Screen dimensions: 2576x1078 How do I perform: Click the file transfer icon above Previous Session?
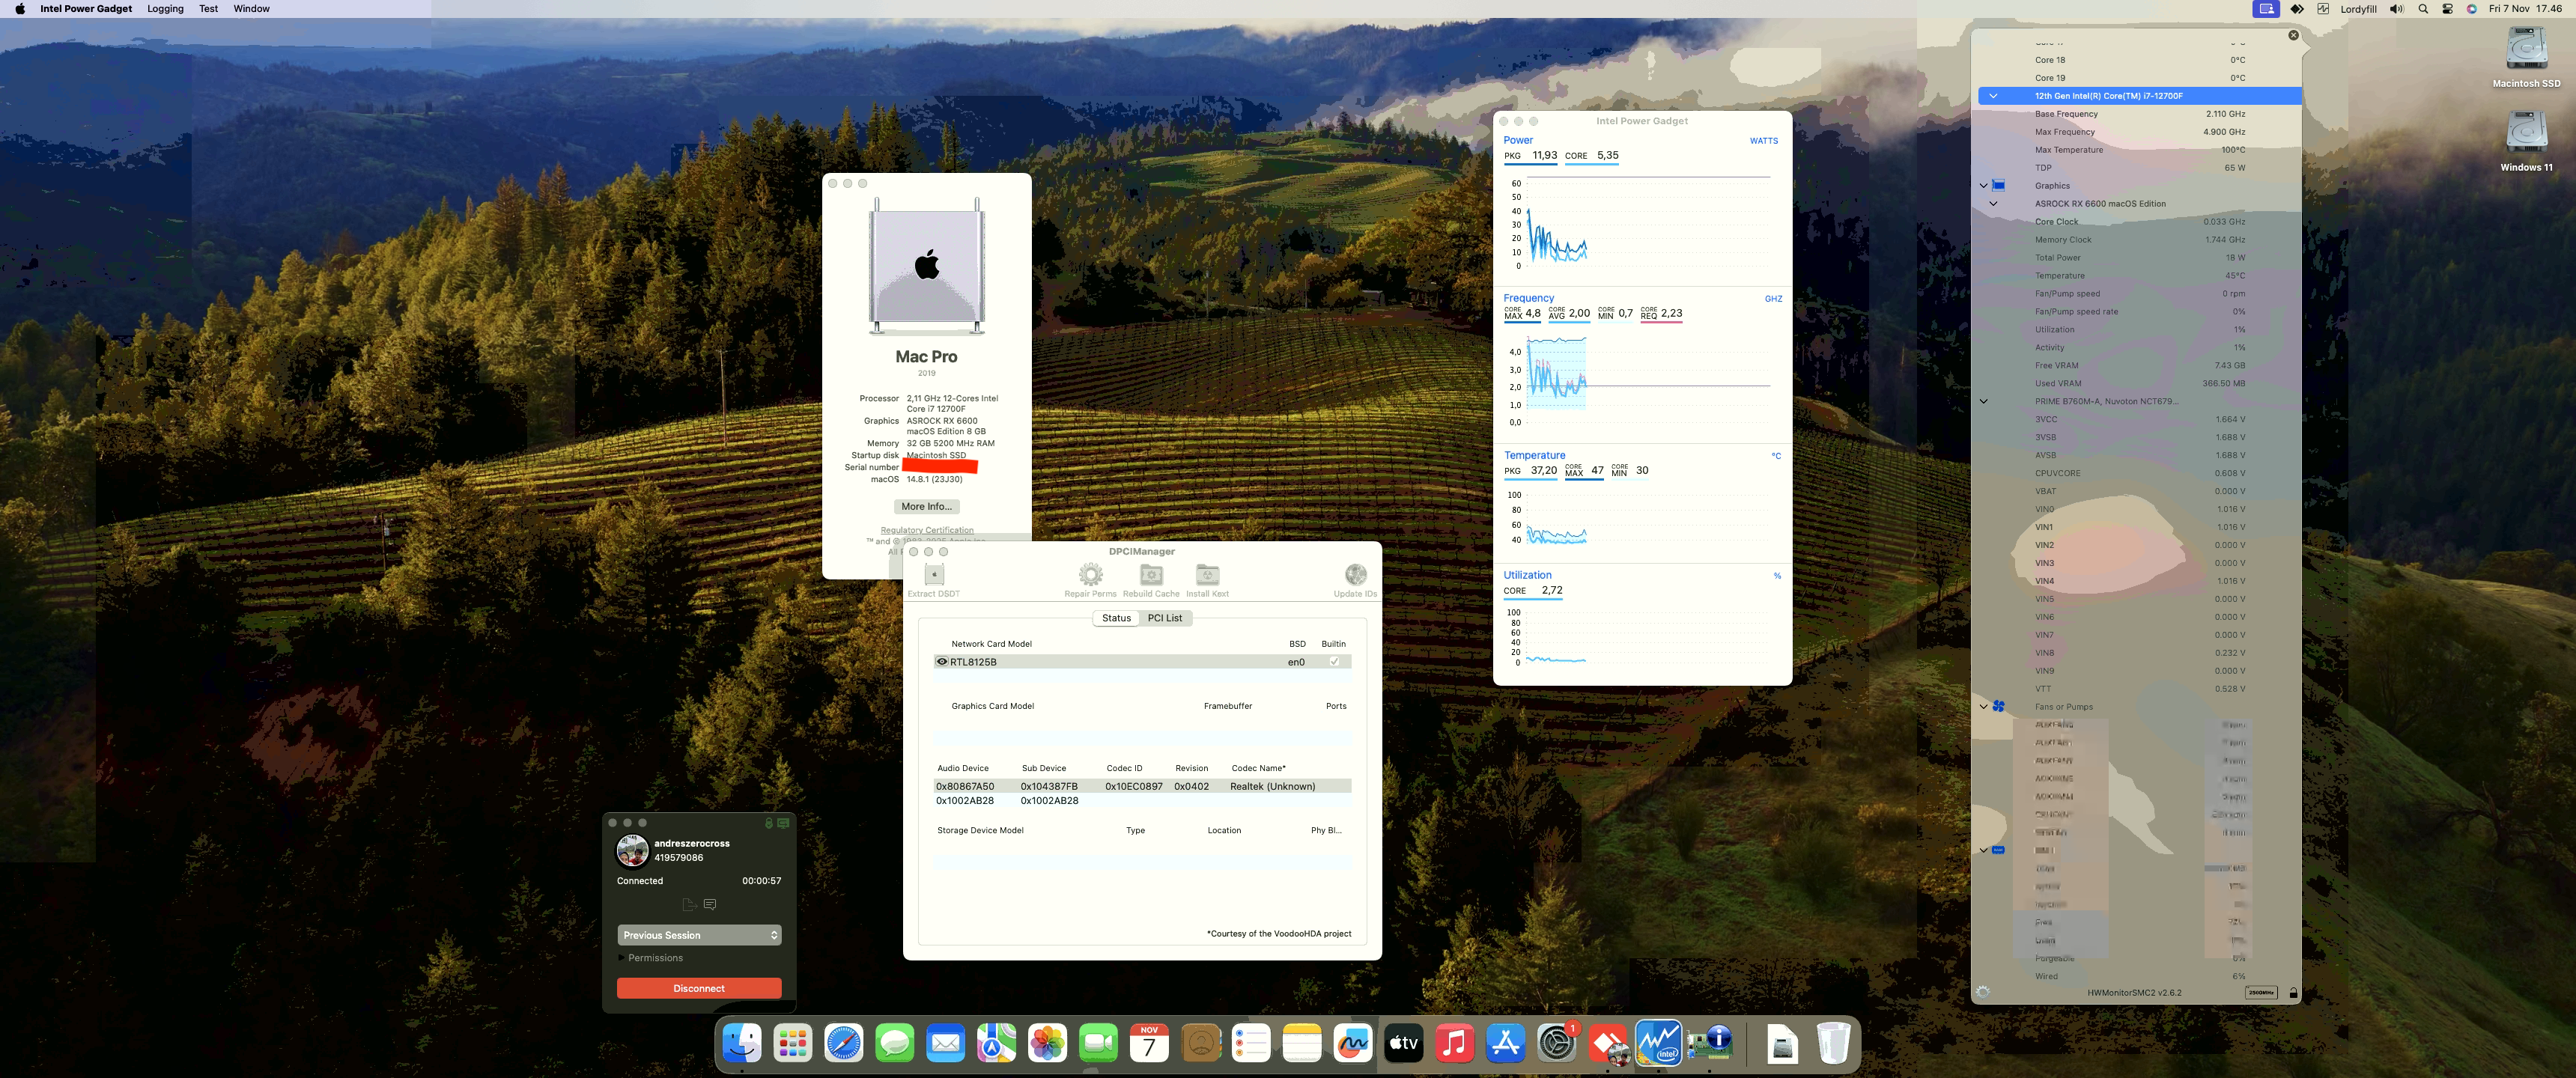click(689, 904)
